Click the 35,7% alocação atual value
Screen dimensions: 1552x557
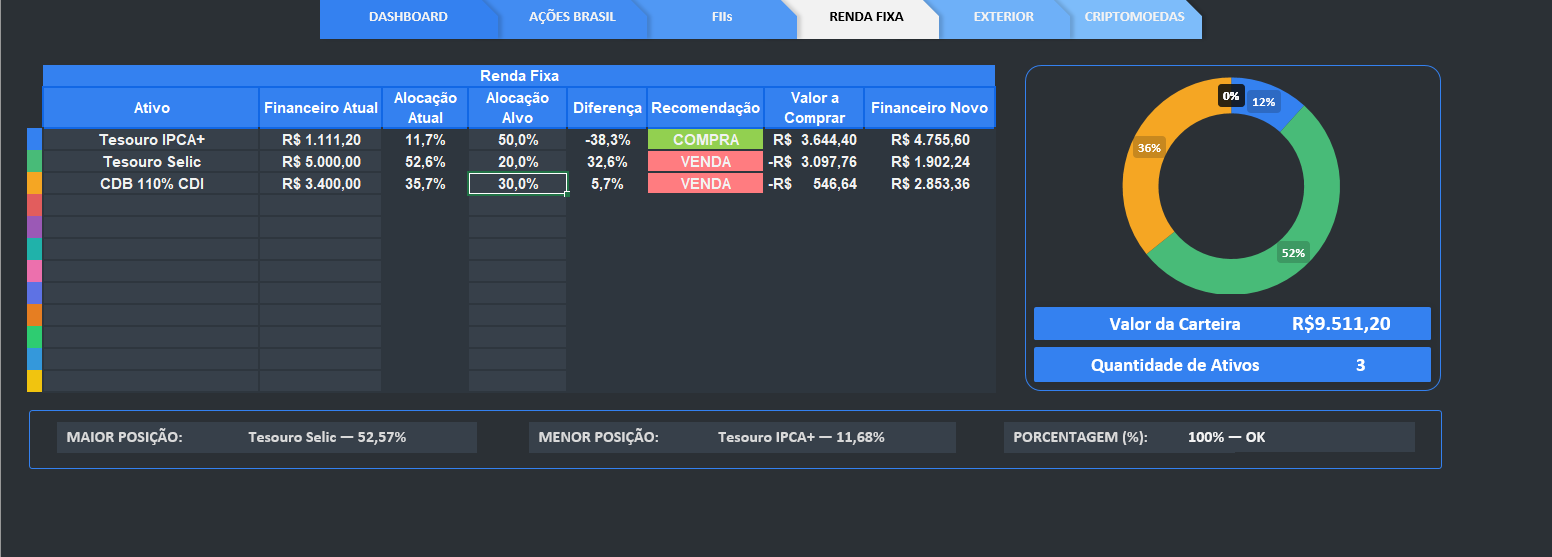click(x=425, y=184)
